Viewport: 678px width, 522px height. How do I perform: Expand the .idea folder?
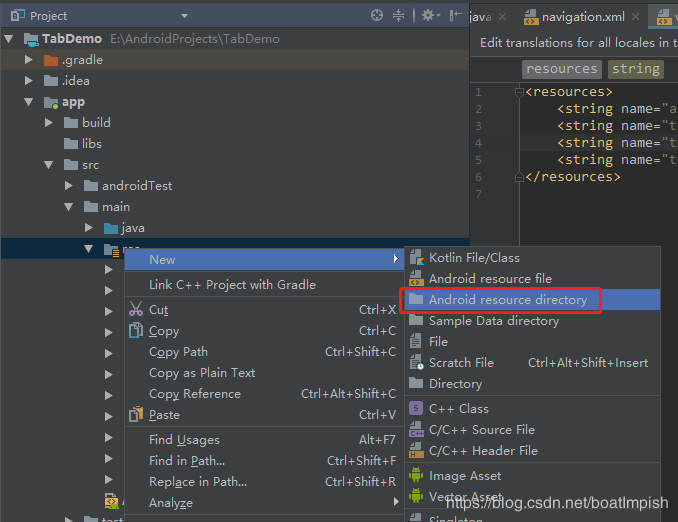click(x=29, y=80)
